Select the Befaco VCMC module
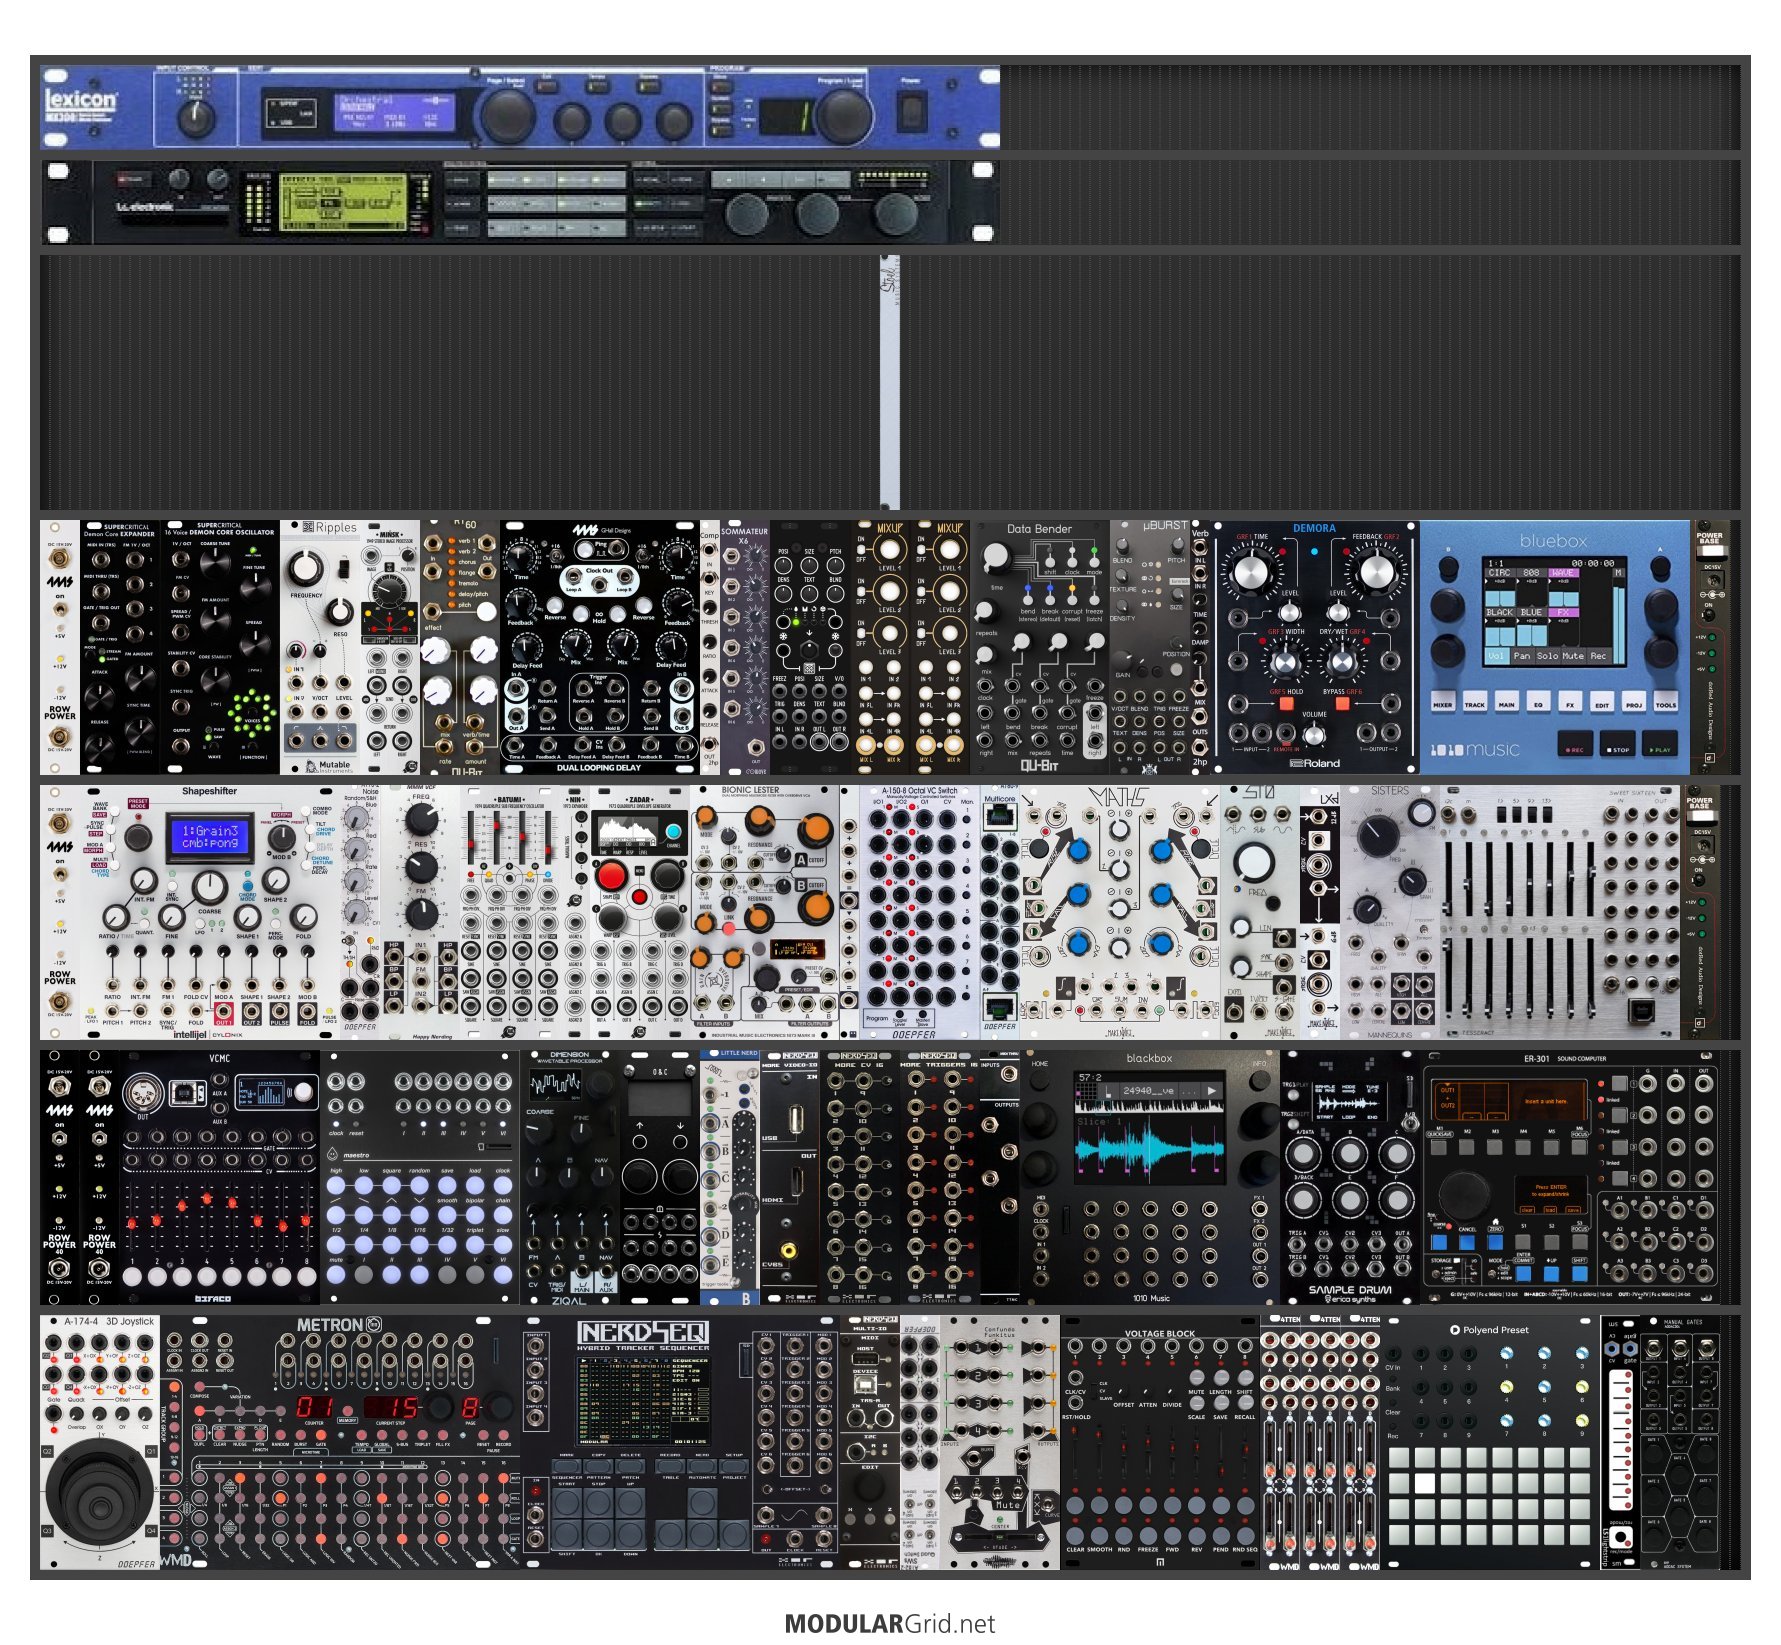This screenshot has width=1781, height=1645. coord(220,1177)
